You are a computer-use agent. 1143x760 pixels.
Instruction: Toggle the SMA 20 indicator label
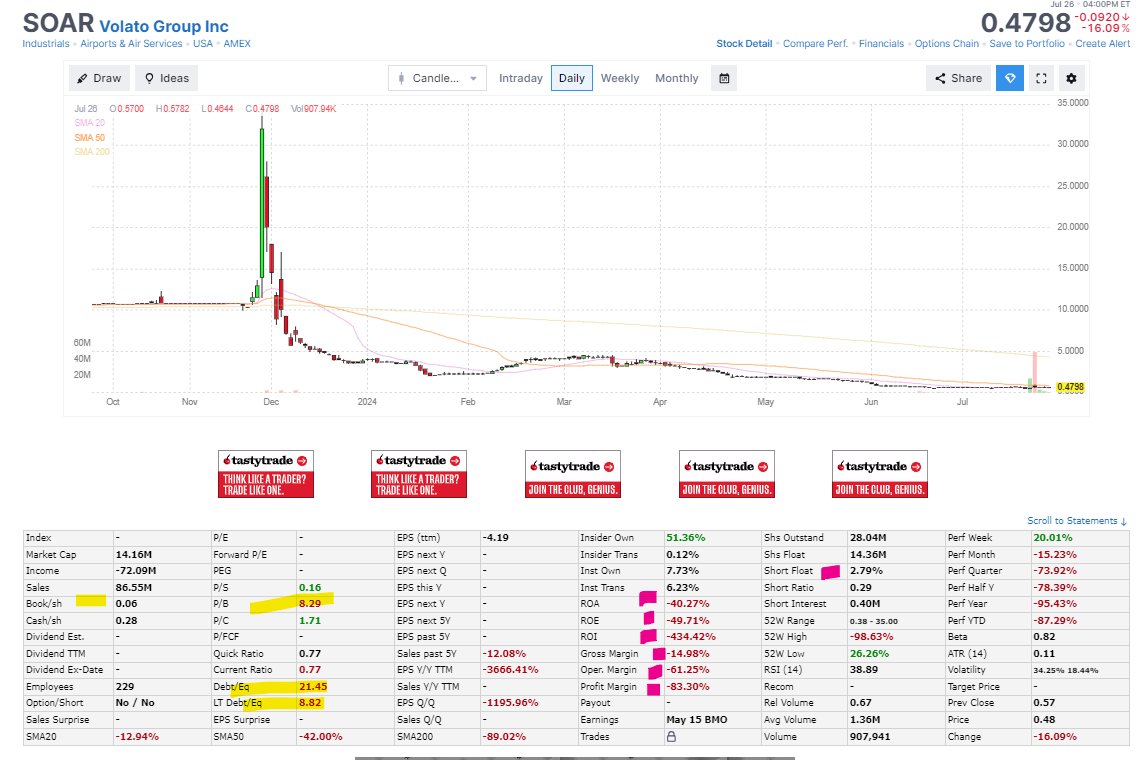point(90,122)
